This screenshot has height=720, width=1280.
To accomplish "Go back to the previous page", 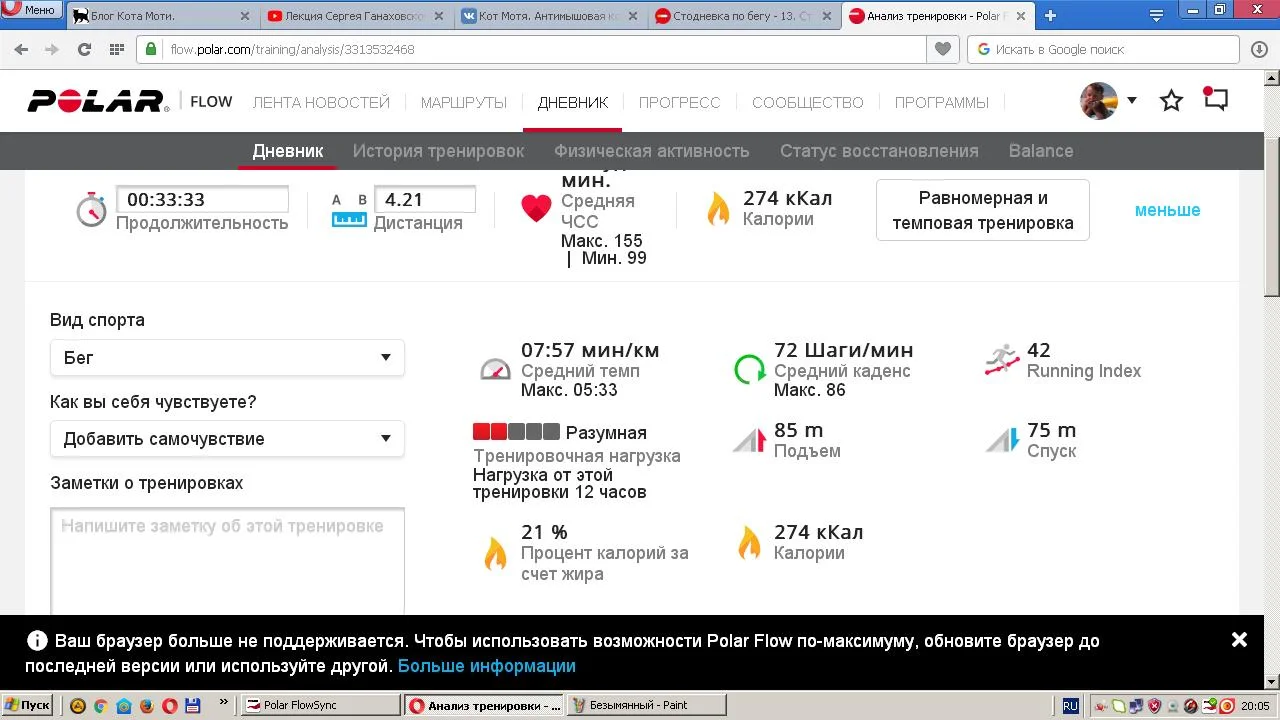I will click(22, 49).
